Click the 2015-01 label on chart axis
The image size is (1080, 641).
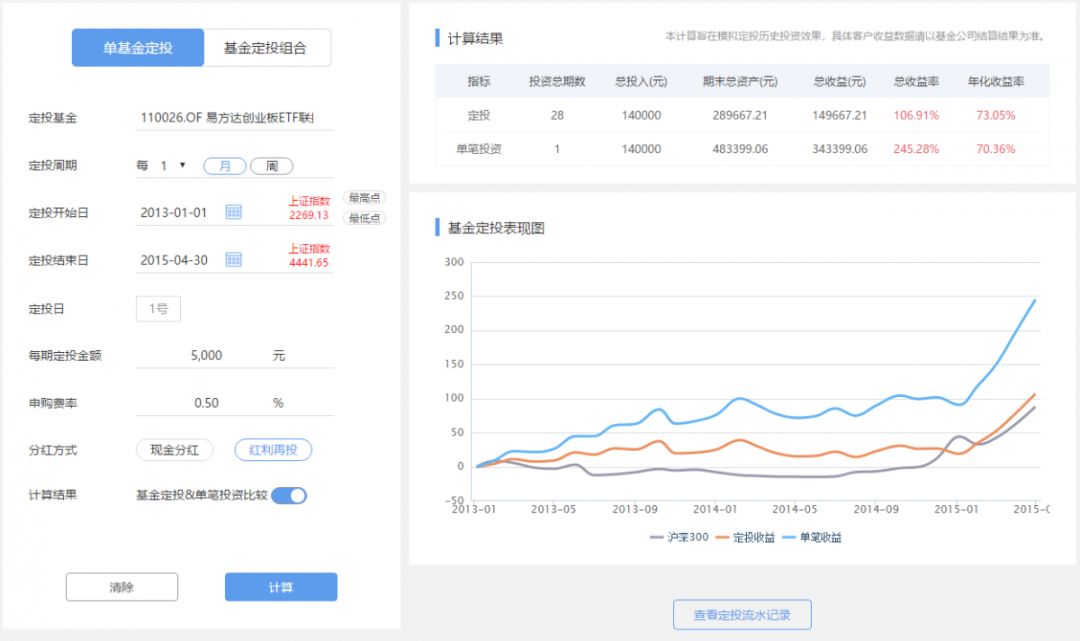[x=956, y=509]
